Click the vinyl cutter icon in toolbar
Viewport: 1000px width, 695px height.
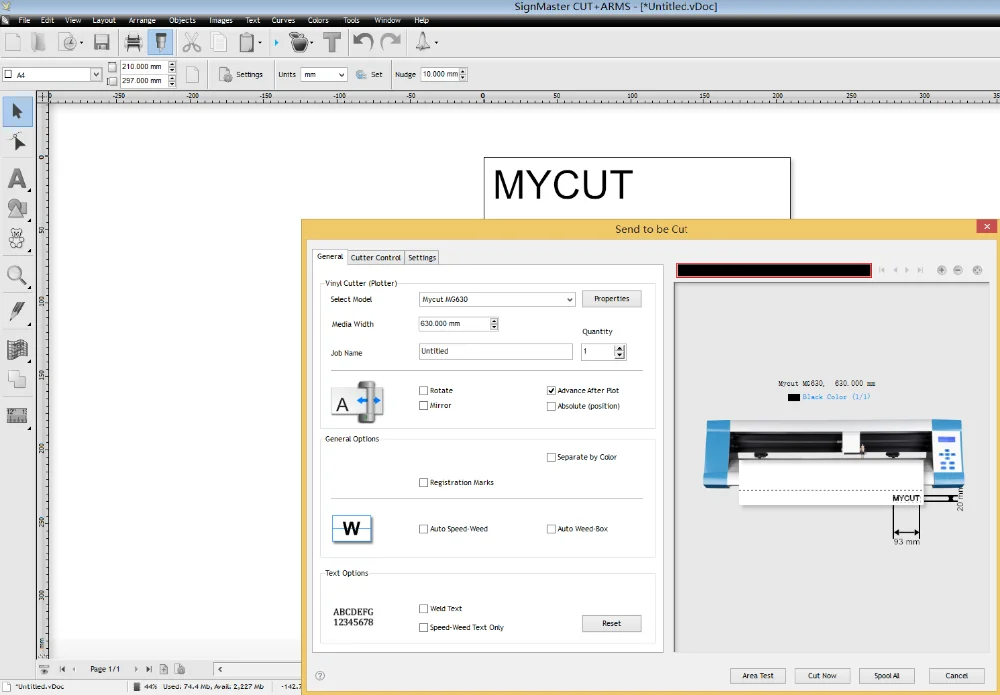point(160,42)
